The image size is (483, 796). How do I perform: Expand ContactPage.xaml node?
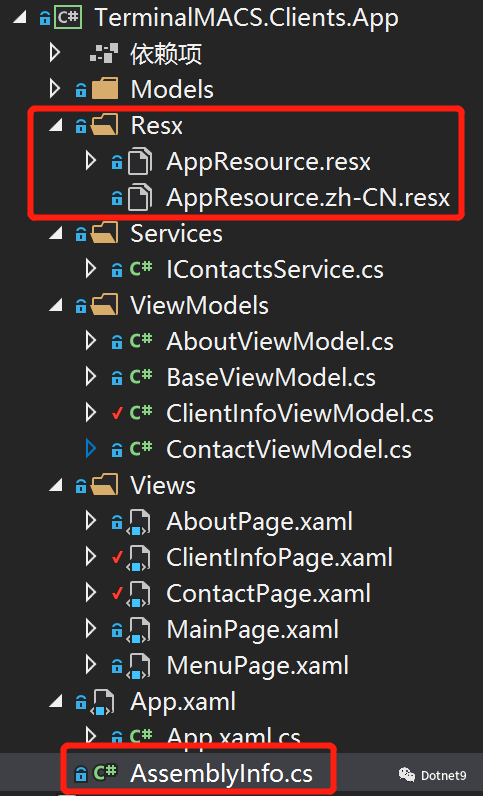coord(91,593)
